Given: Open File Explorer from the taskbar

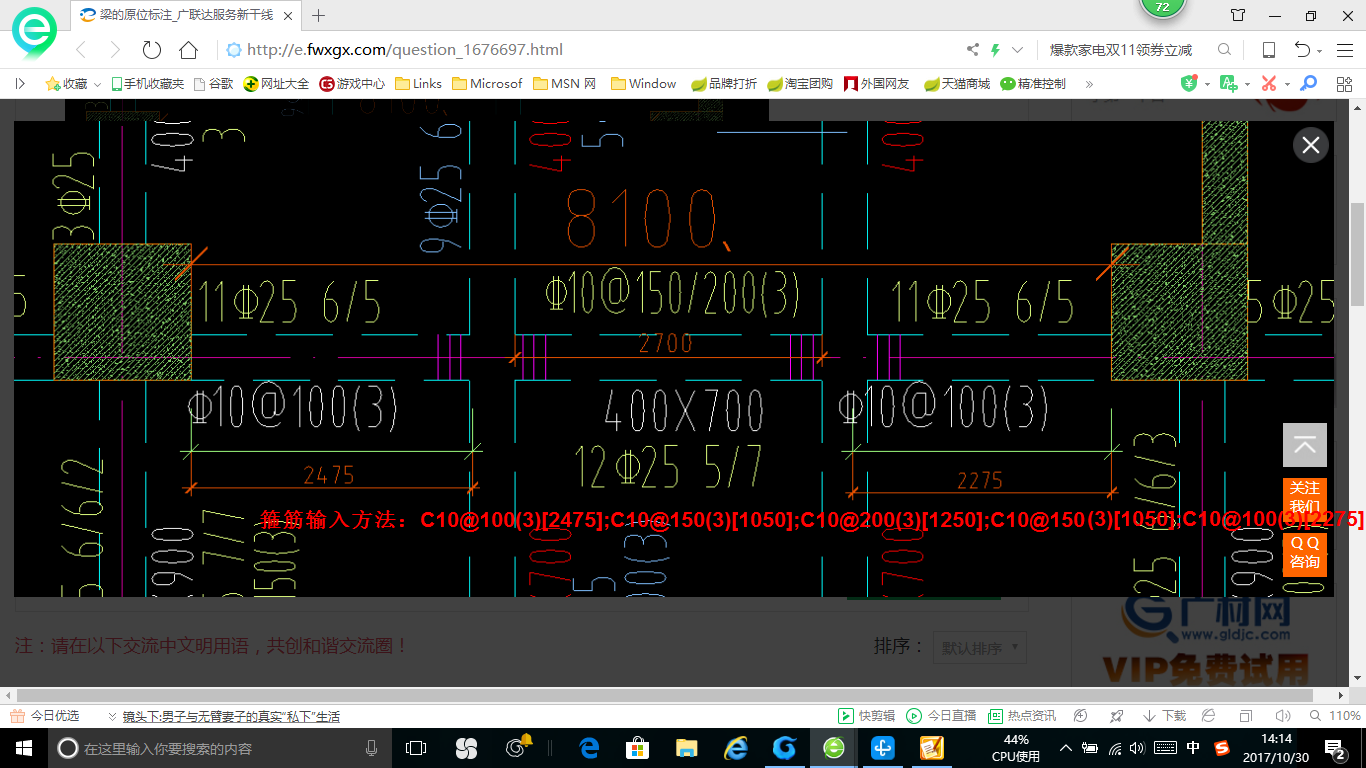Looking at the screenshot, I should tap(686, 748).
